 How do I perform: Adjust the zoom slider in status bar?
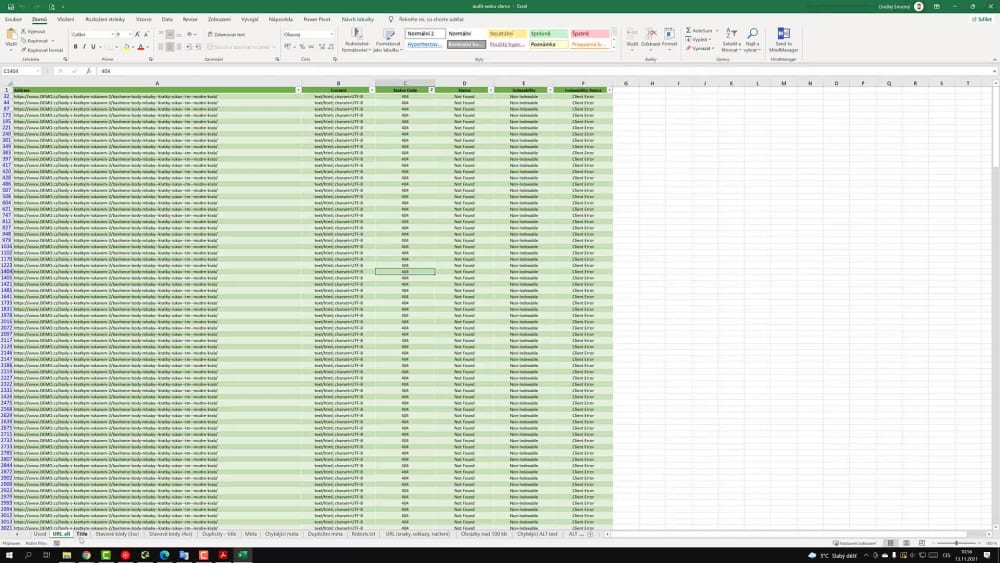pos(956,543)
